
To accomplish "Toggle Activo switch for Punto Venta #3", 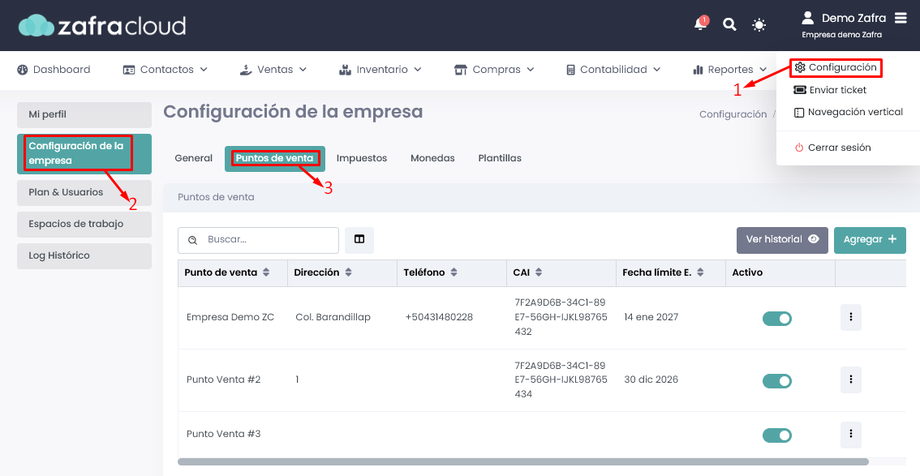I will click(777, 436).
